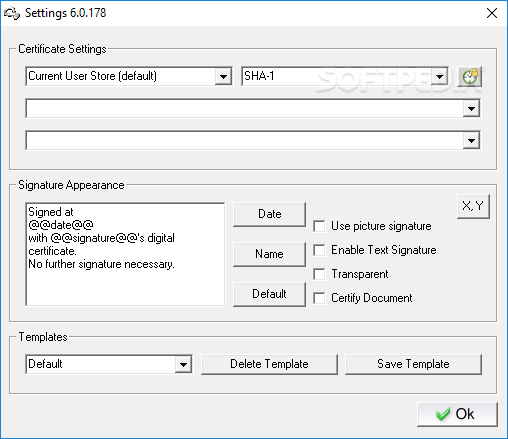The height and width of the screenshot is (439, 508).
Task: Click the 'Signed at' text line
Action: point(51,212)
